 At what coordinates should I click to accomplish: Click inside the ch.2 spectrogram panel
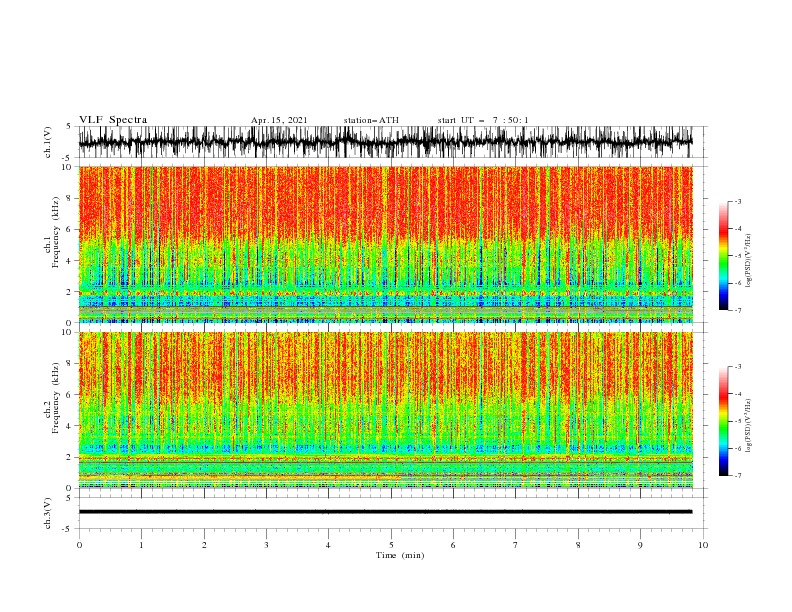(385, 410)
